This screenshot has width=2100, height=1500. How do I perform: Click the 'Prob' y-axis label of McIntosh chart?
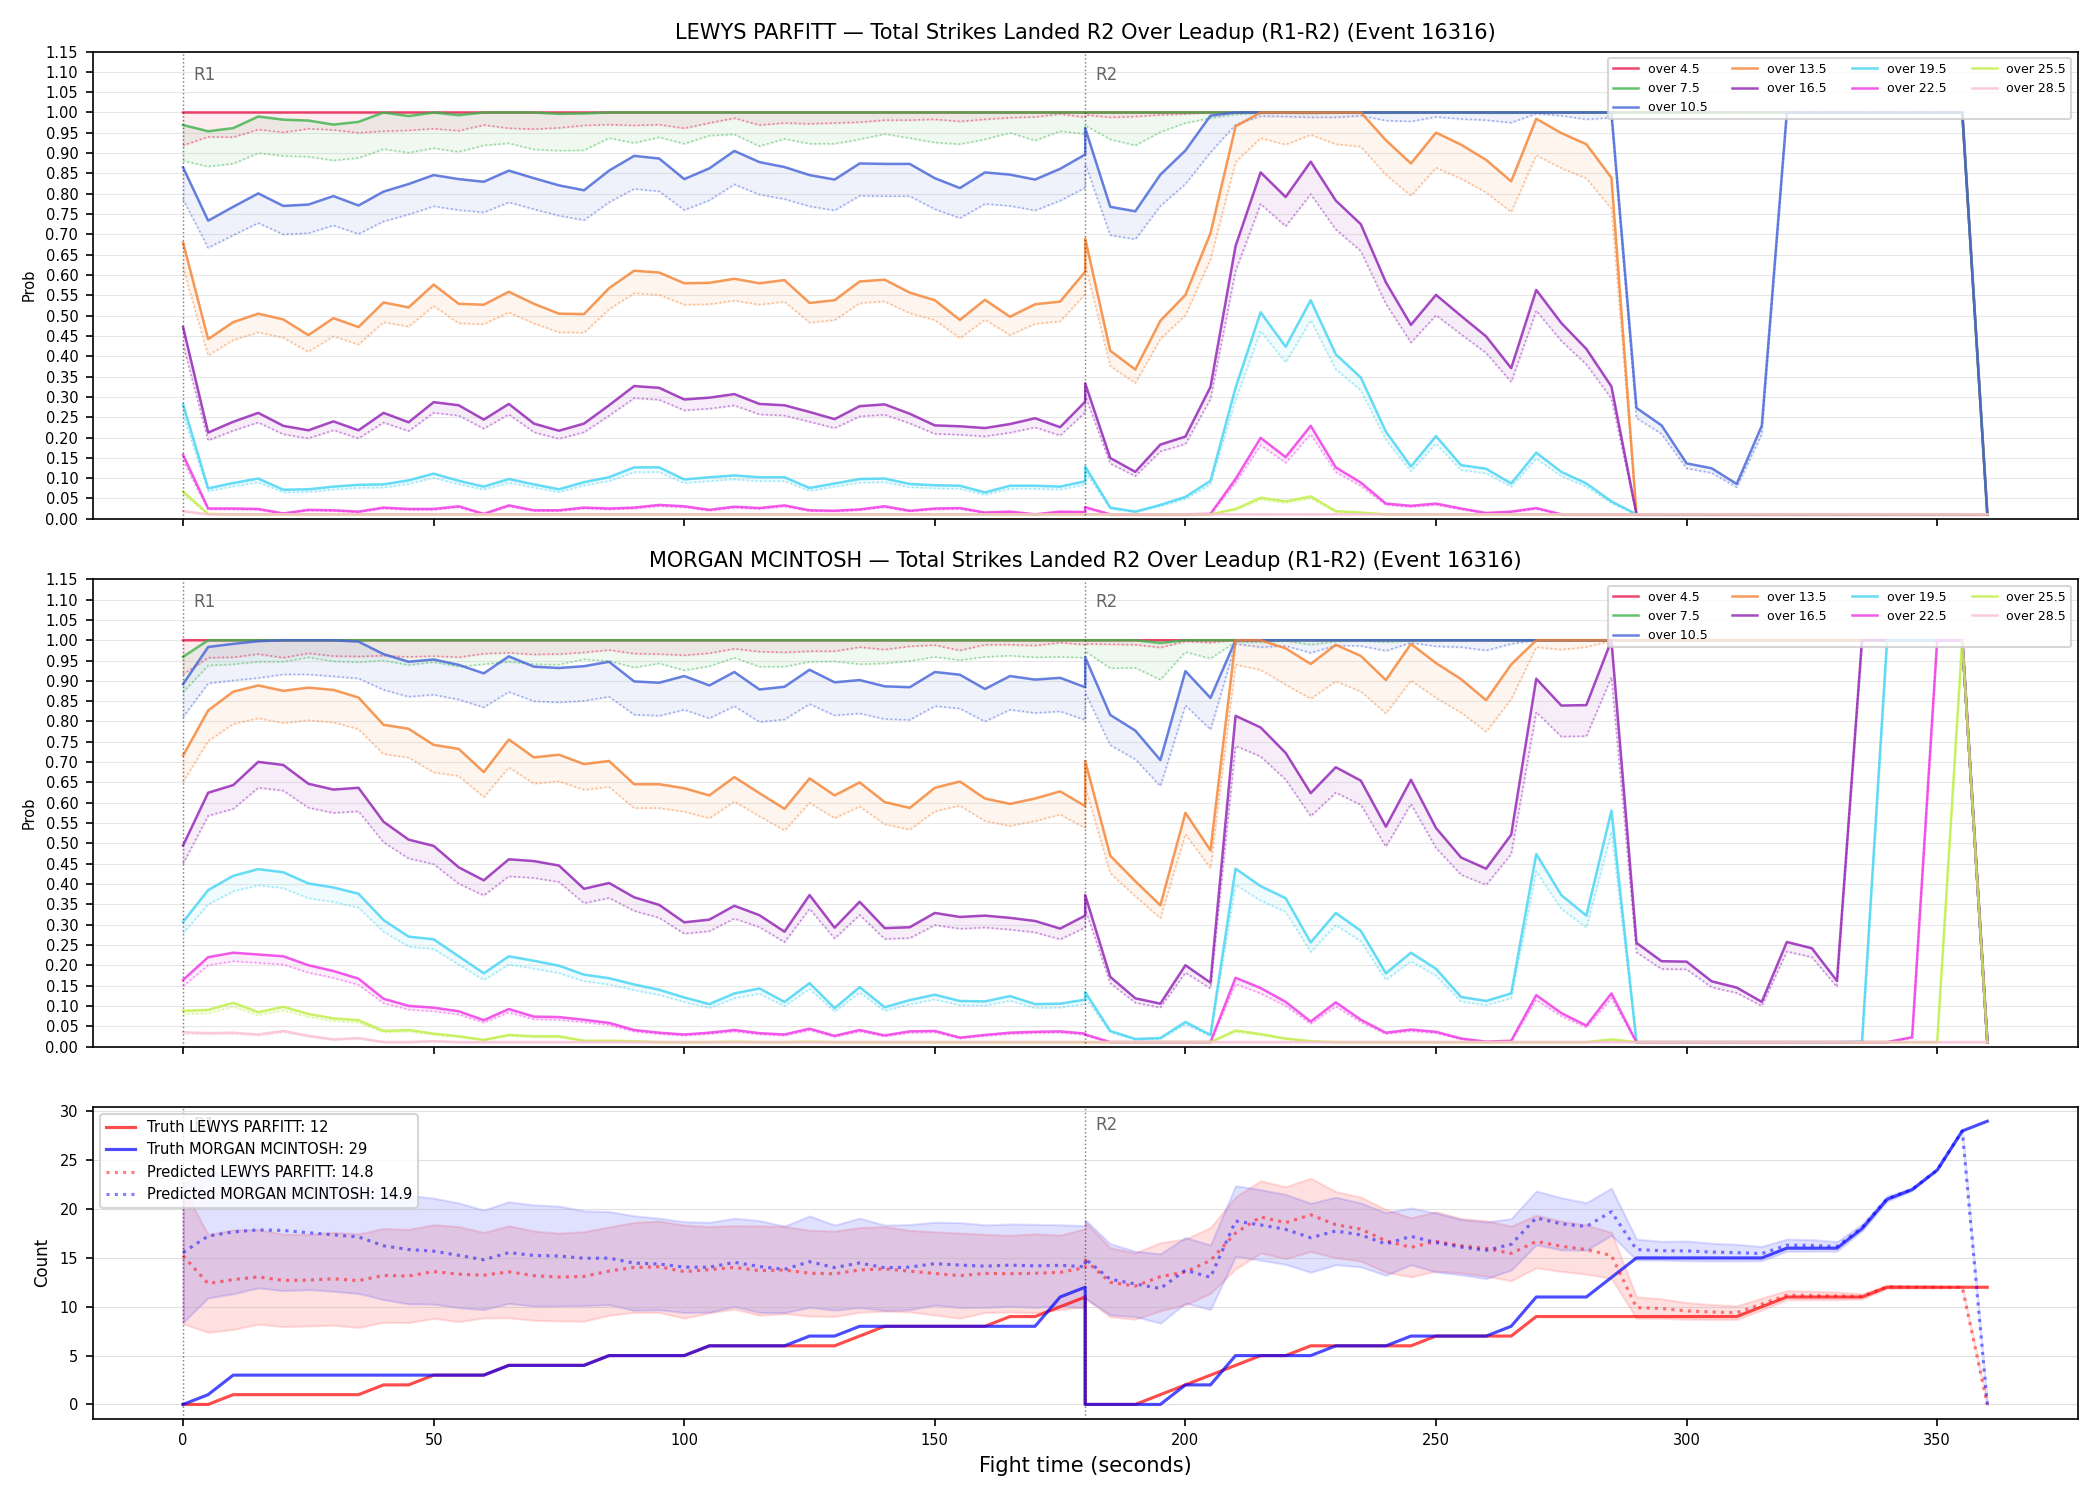pyautogui.click(x=29, y=814)
